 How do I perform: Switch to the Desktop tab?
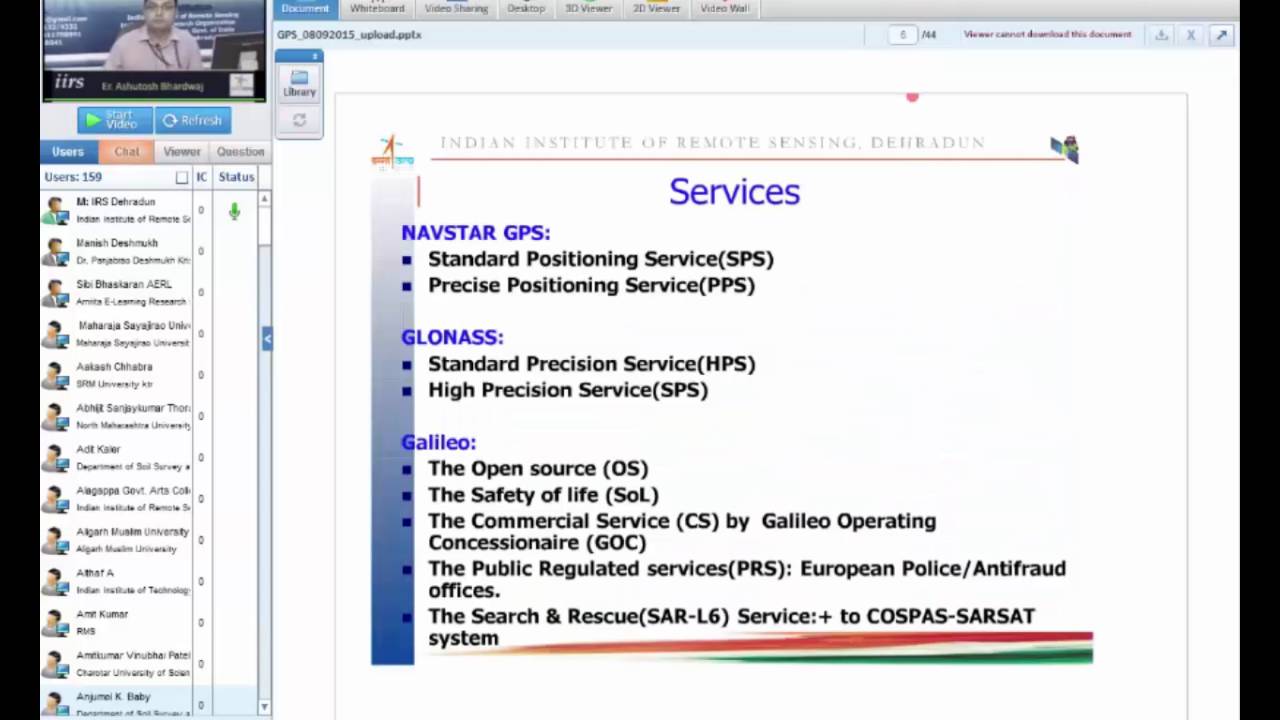click(x=526, y=8)
